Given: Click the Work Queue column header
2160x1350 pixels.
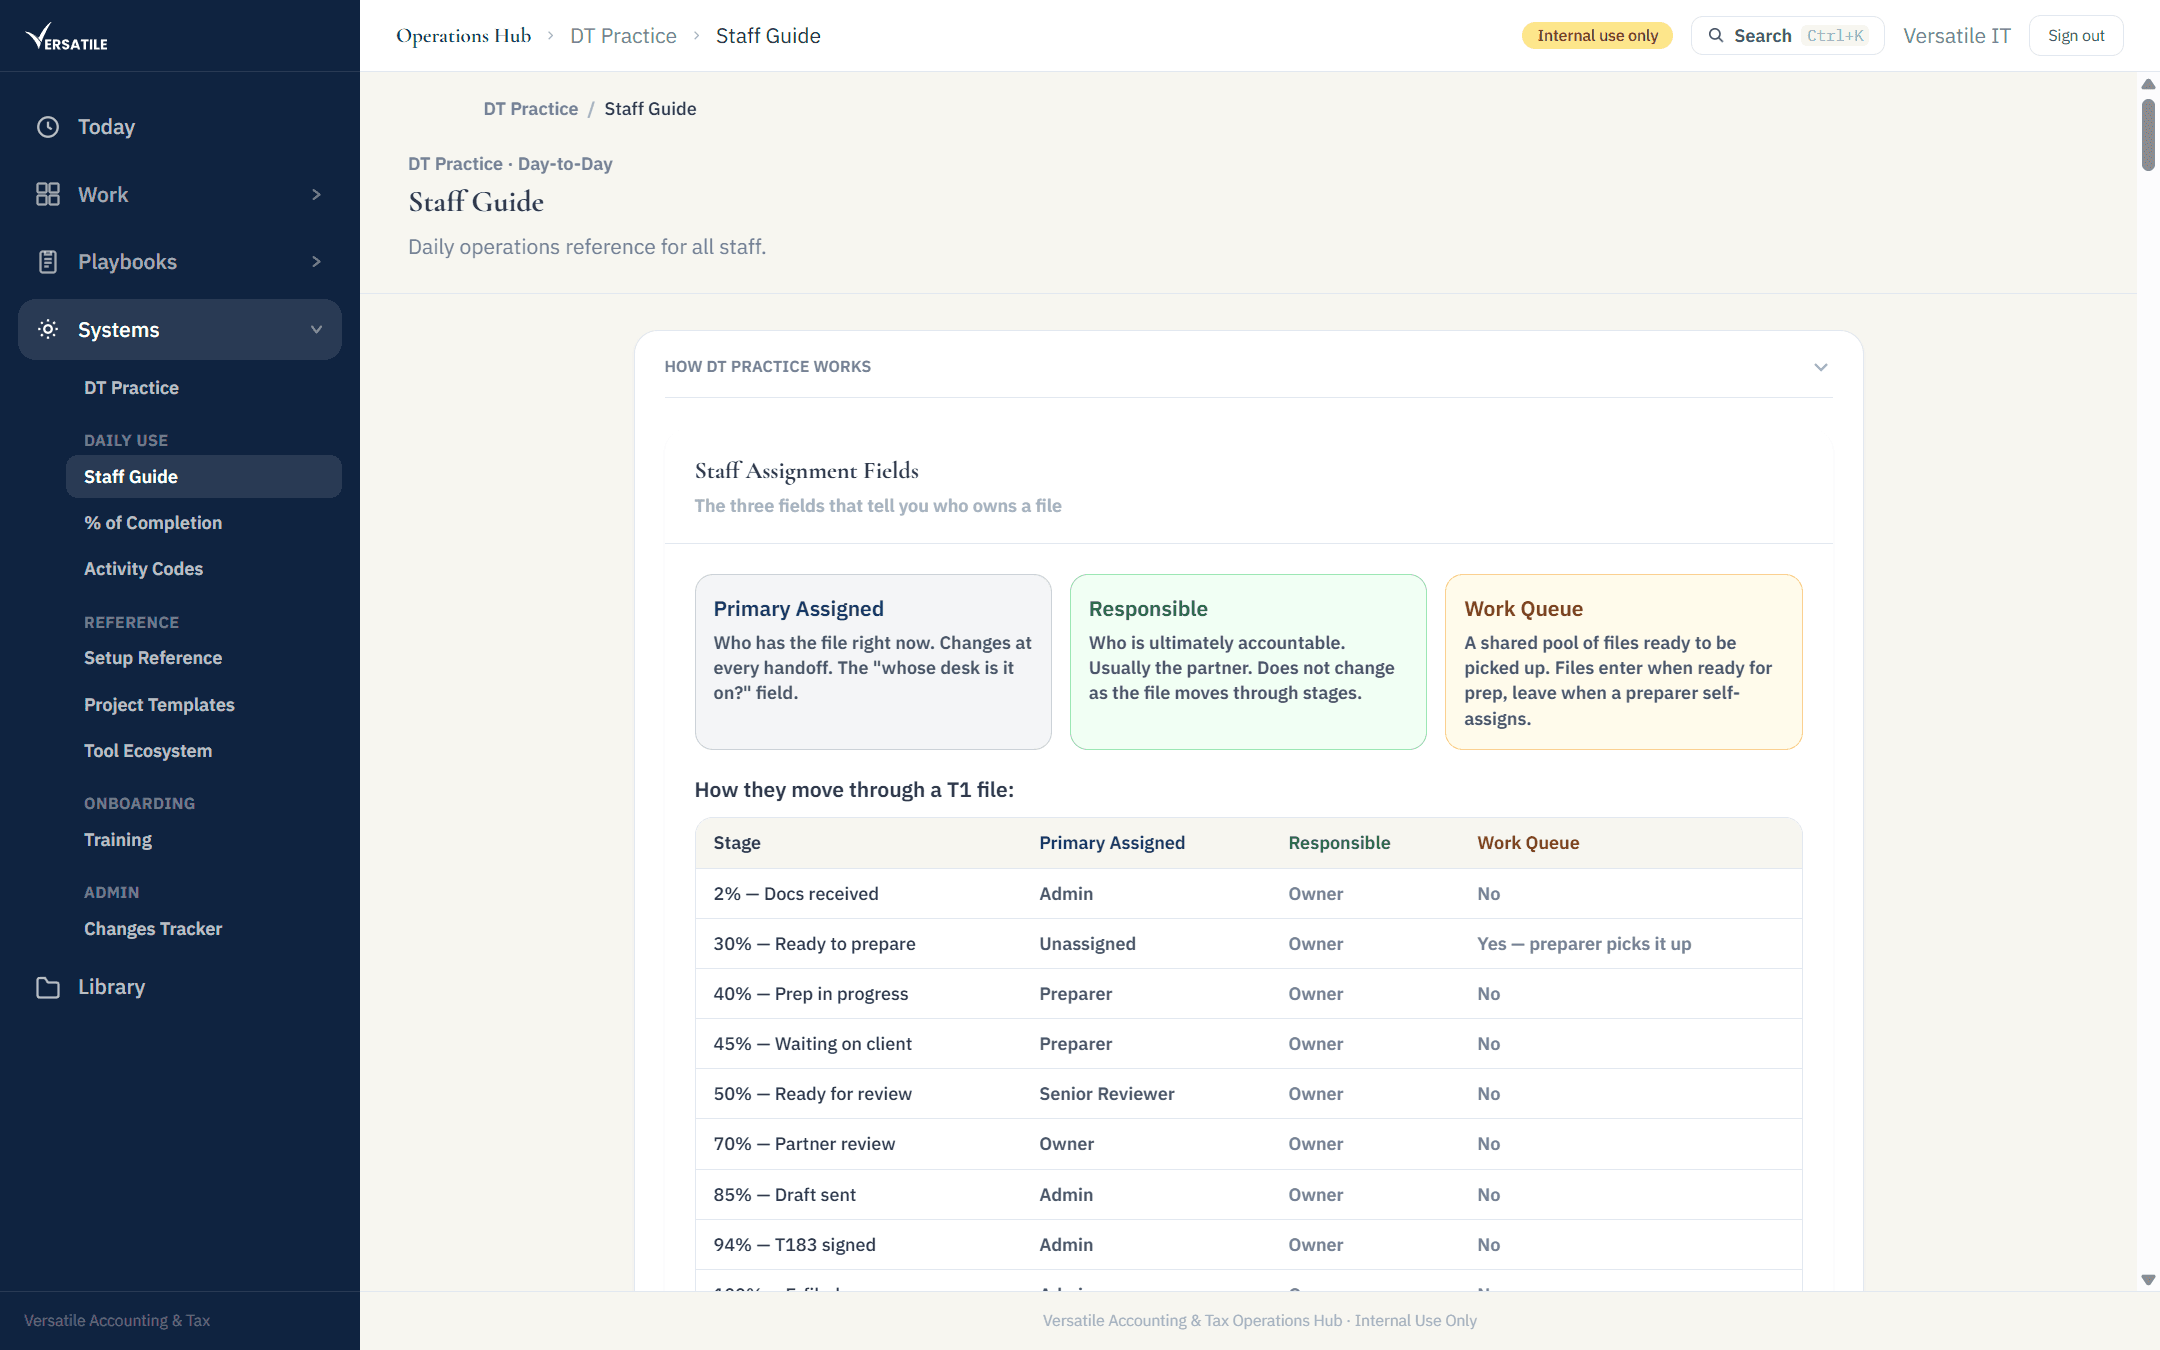Looking at the screenshot, I should (1528, 843).
